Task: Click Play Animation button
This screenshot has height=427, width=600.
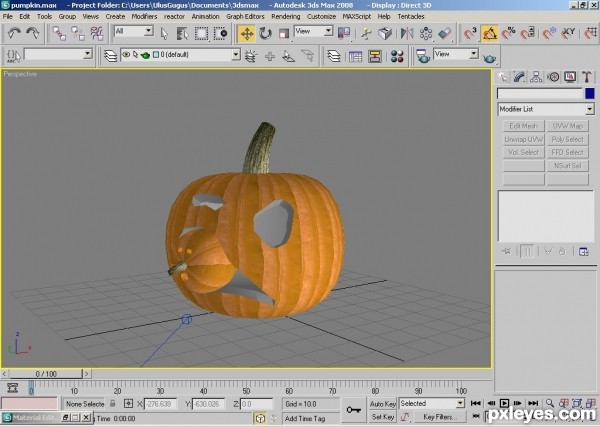Action: pos(504,403)
